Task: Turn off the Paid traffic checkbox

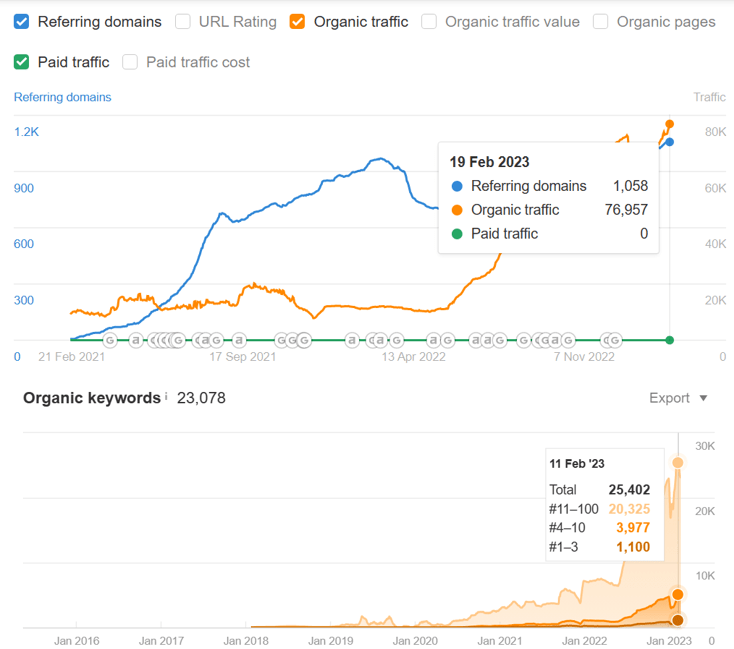Action: 22,62
